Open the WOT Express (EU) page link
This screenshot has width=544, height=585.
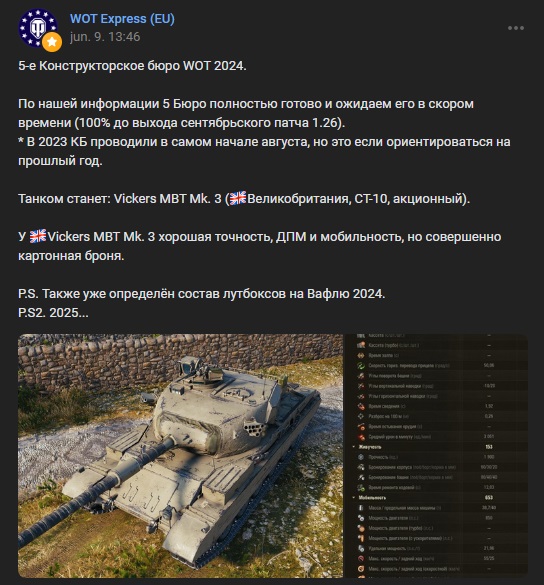[122, 19]
